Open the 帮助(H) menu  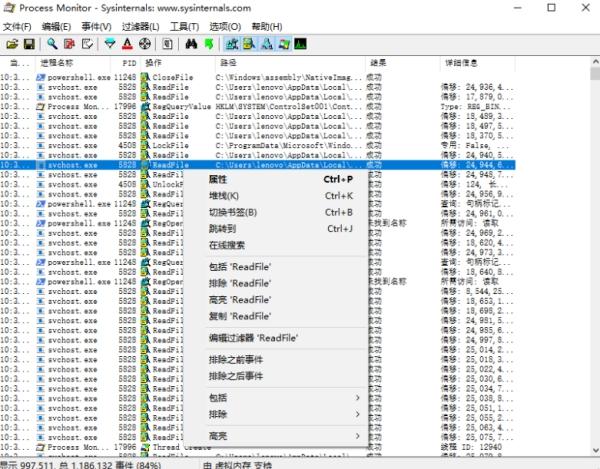point(267,27)
